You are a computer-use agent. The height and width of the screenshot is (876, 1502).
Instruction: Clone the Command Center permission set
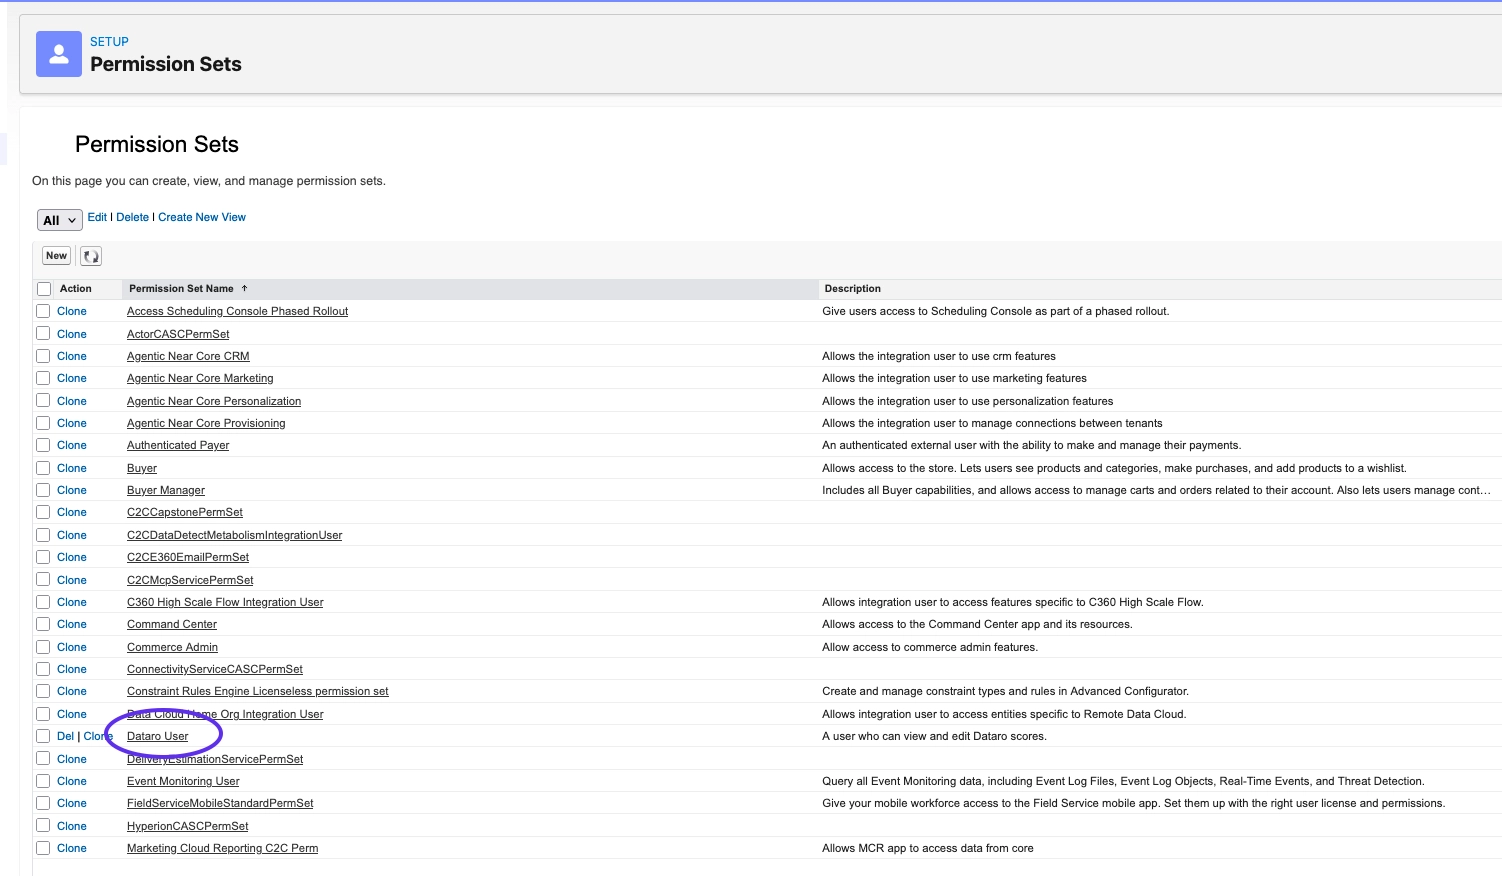72,624
